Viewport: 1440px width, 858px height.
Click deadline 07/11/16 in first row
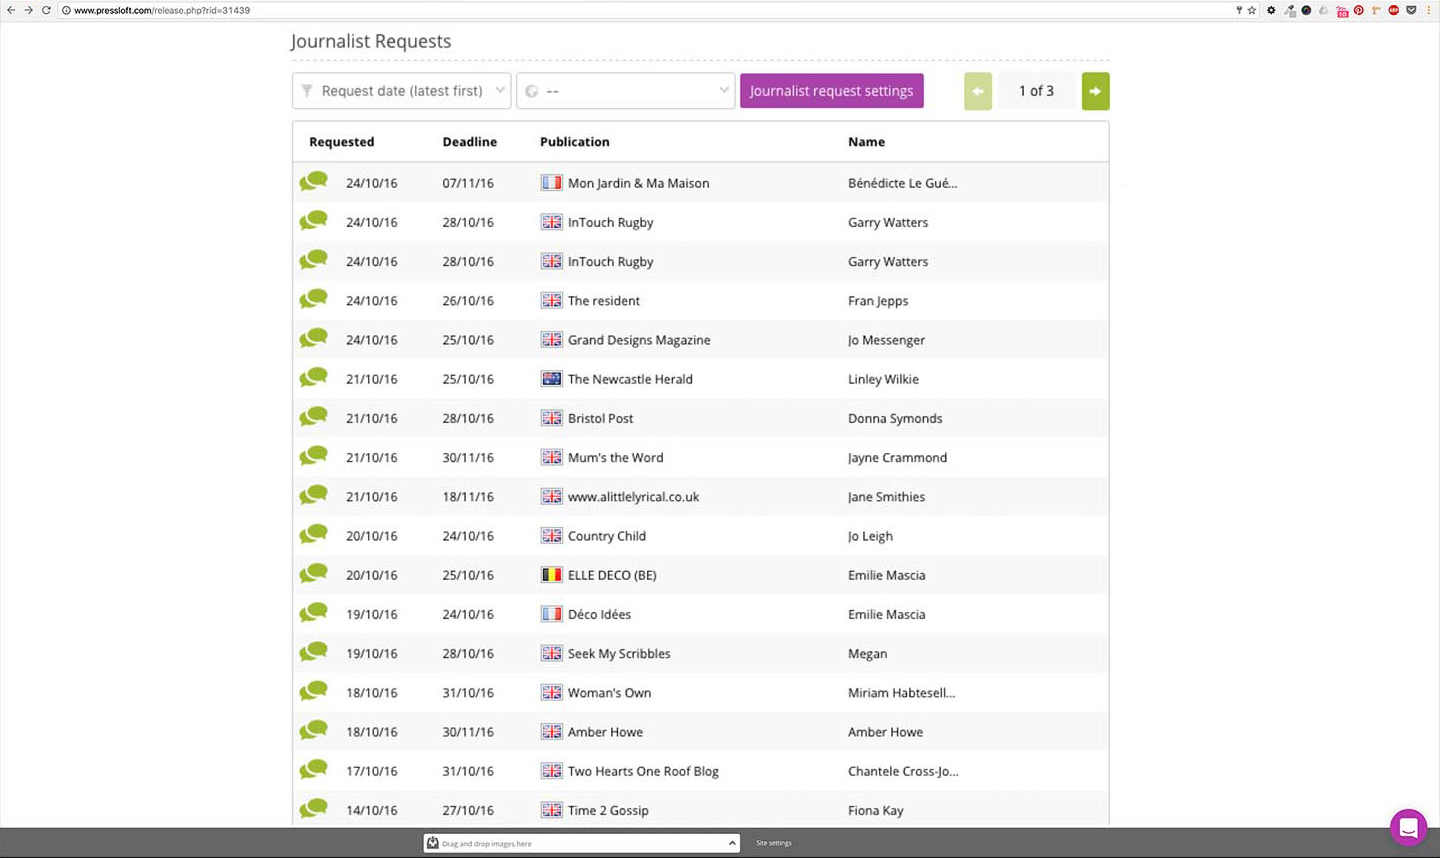468,183
